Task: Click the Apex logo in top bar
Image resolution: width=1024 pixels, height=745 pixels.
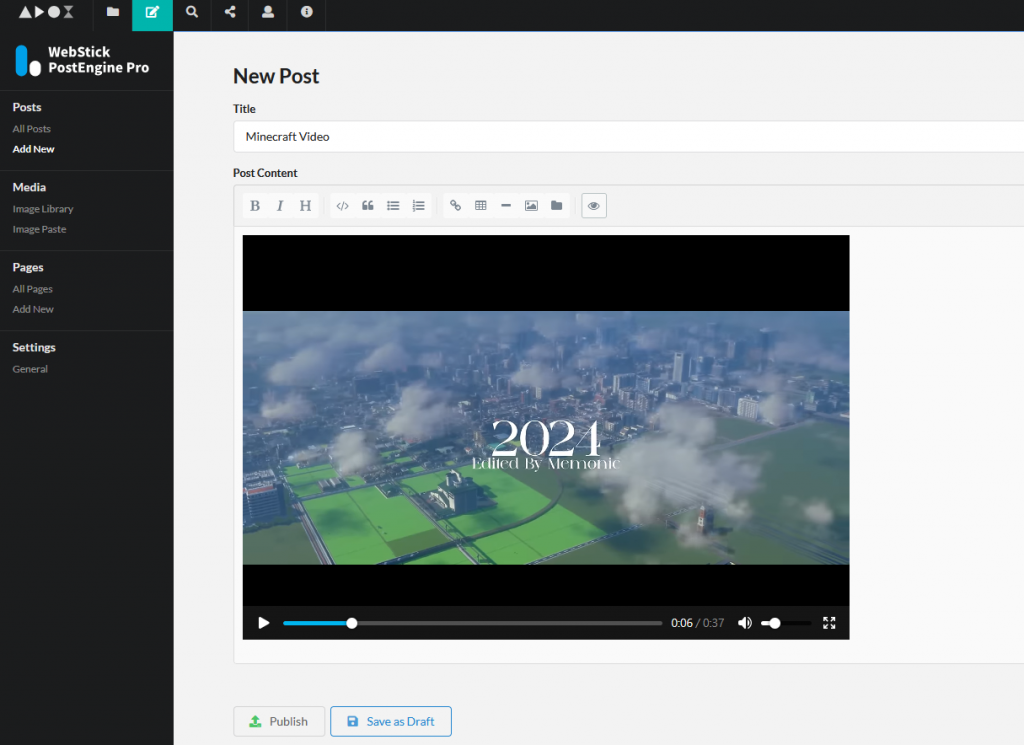Action: pyautogui.click(x=46, y=12)
